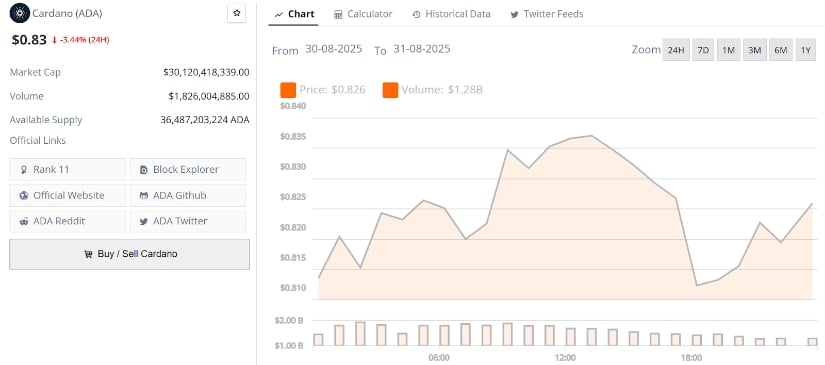This screenshot has width=825, height=365.
Task: Click the Calculator tab icon
Action: click(338, 14)
